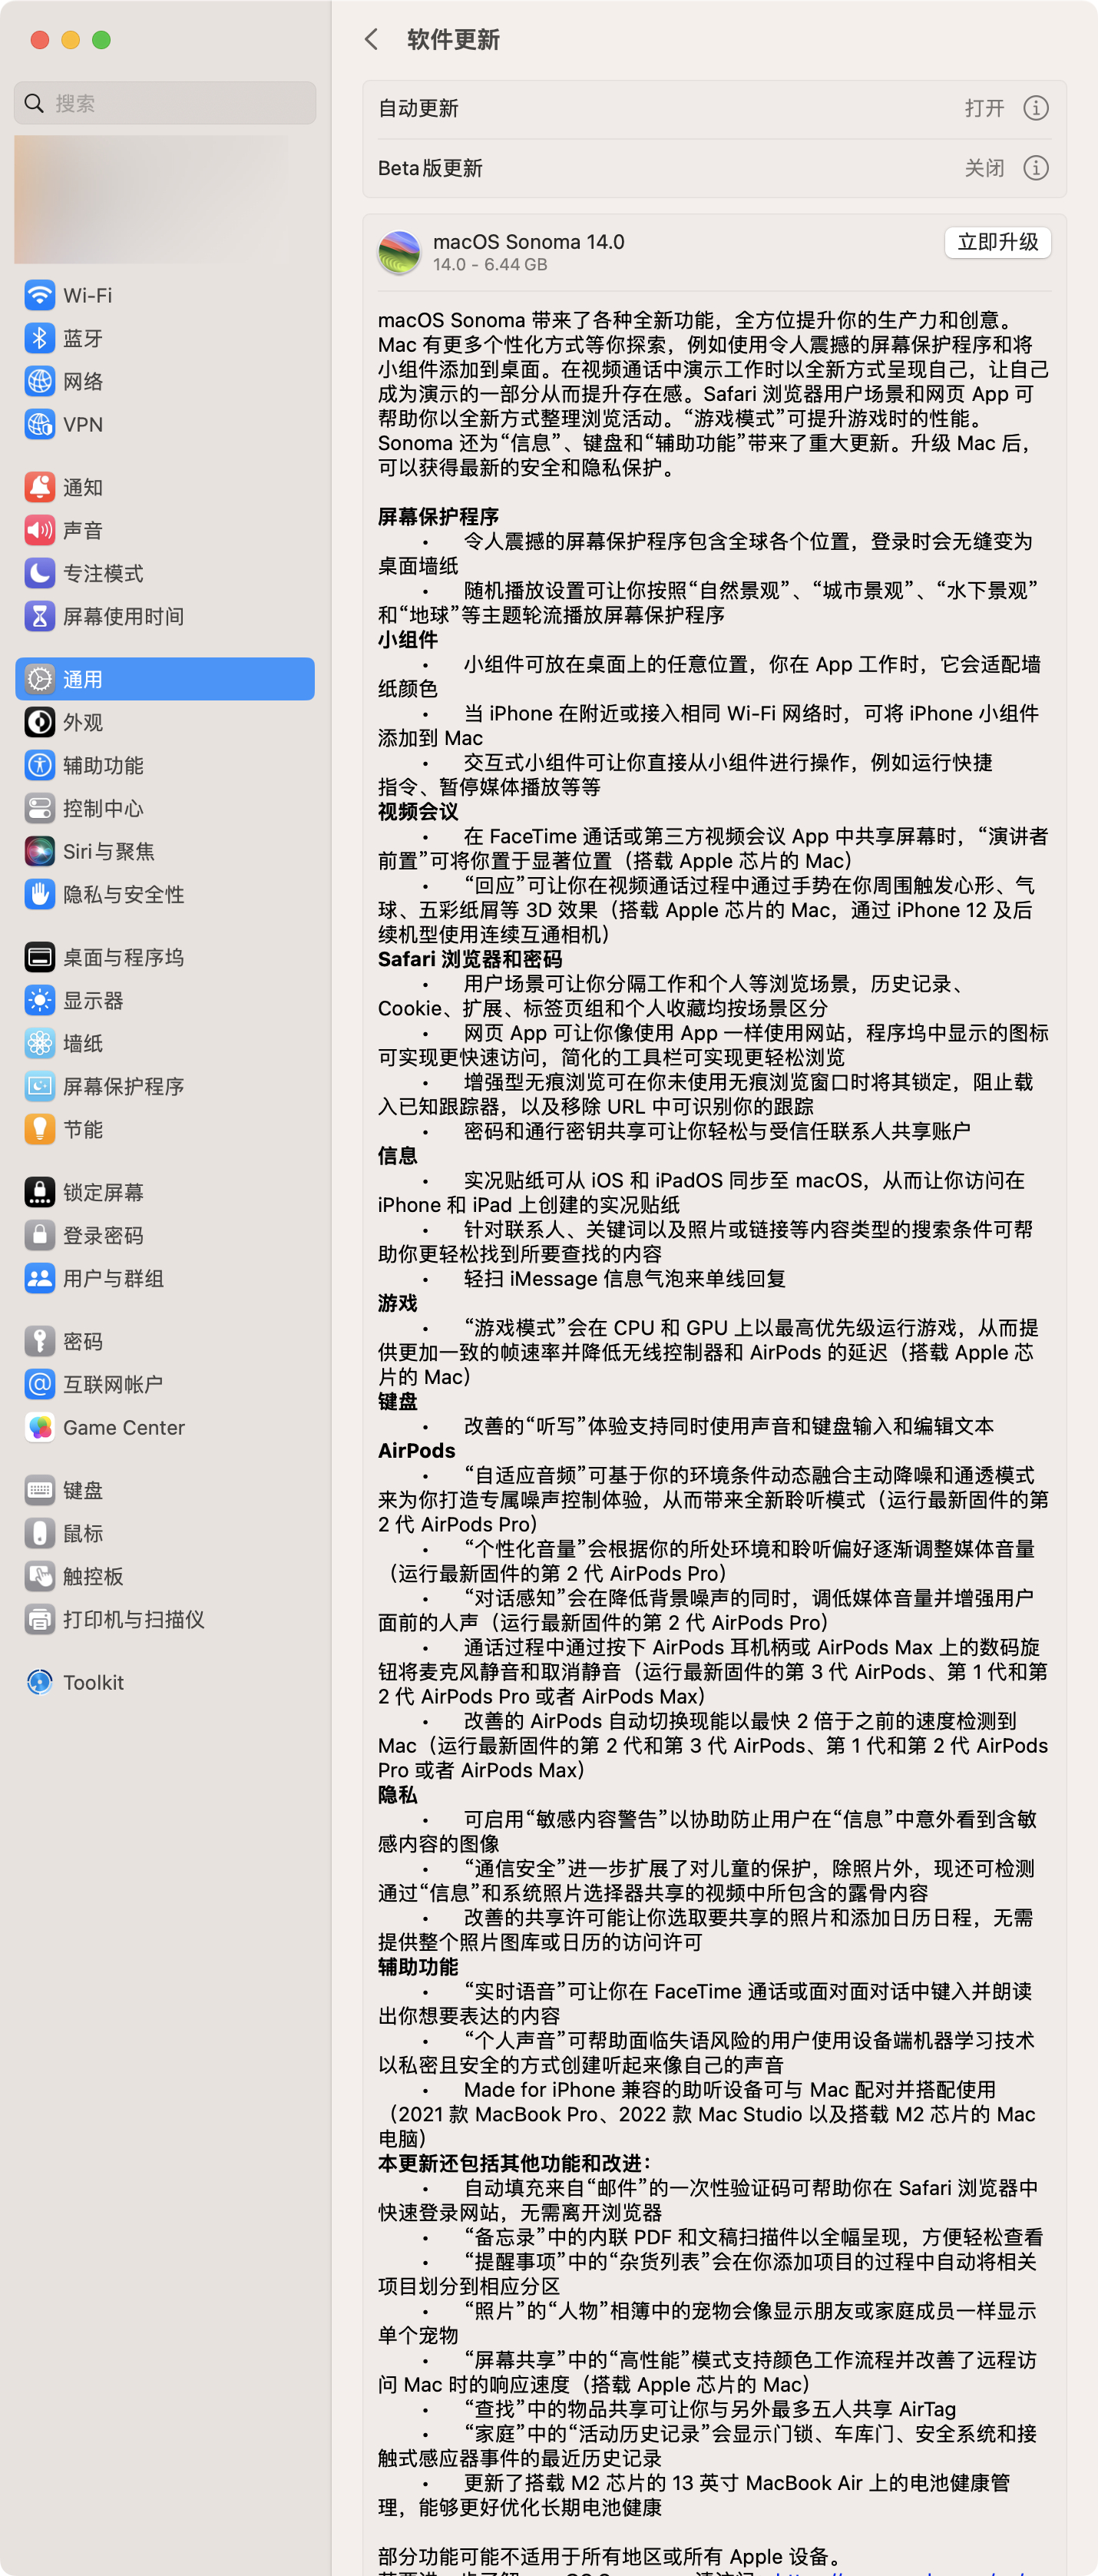Click the 本更新还包括其他功能和改进 heading
1098x2576 pixels.
tap(515, 2163)
